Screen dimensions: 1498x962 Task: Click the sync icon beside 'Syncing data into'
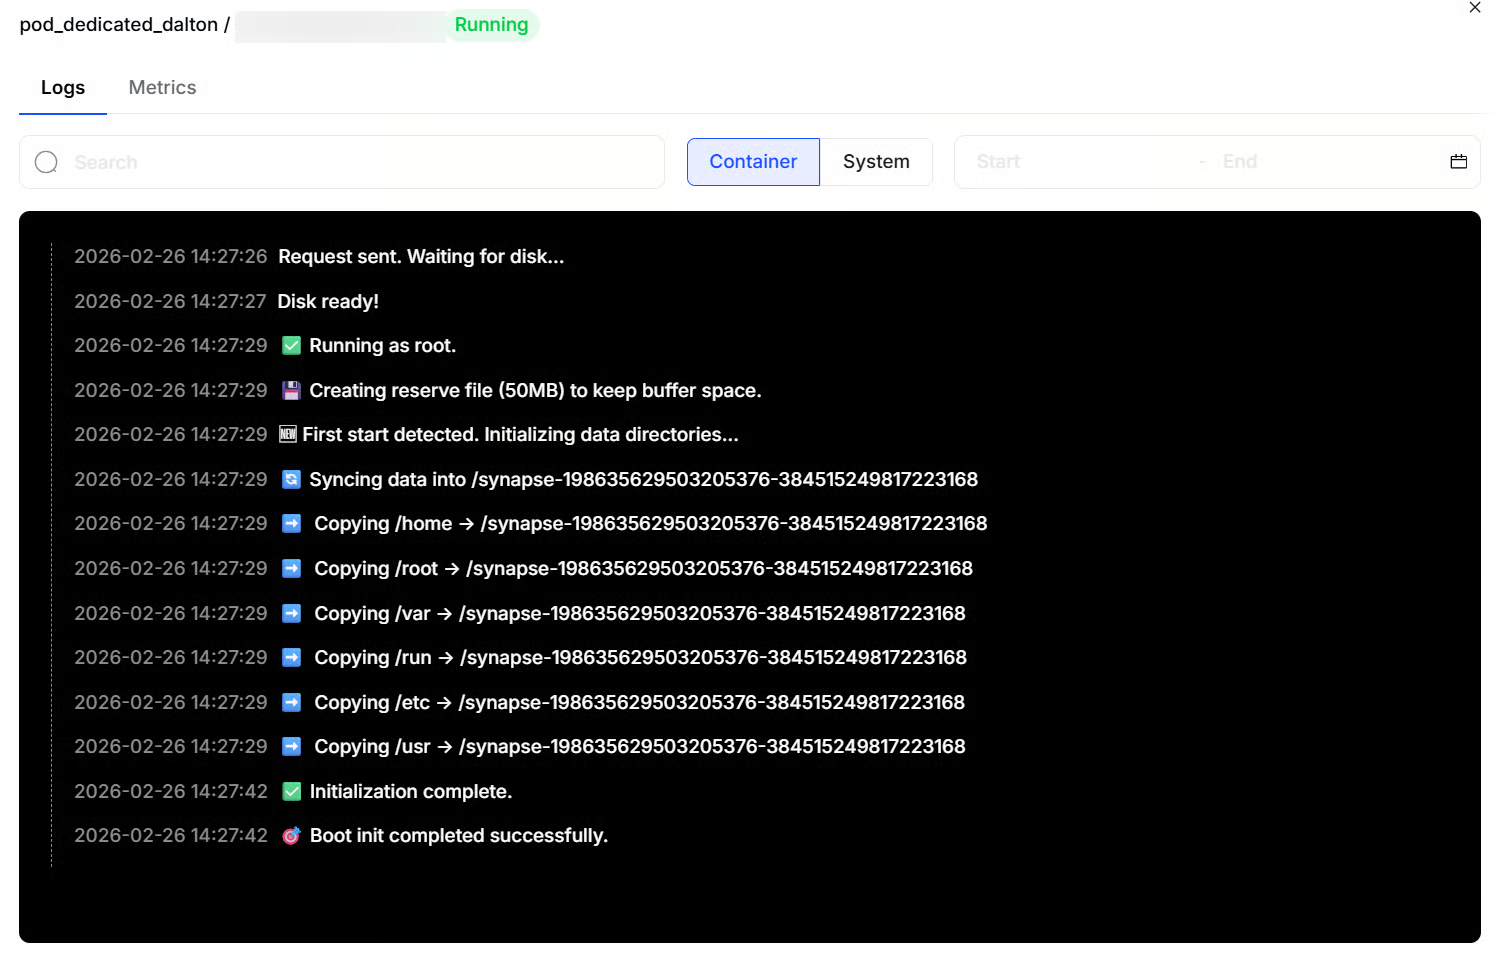pyautogui.click(x=291, y=480)
